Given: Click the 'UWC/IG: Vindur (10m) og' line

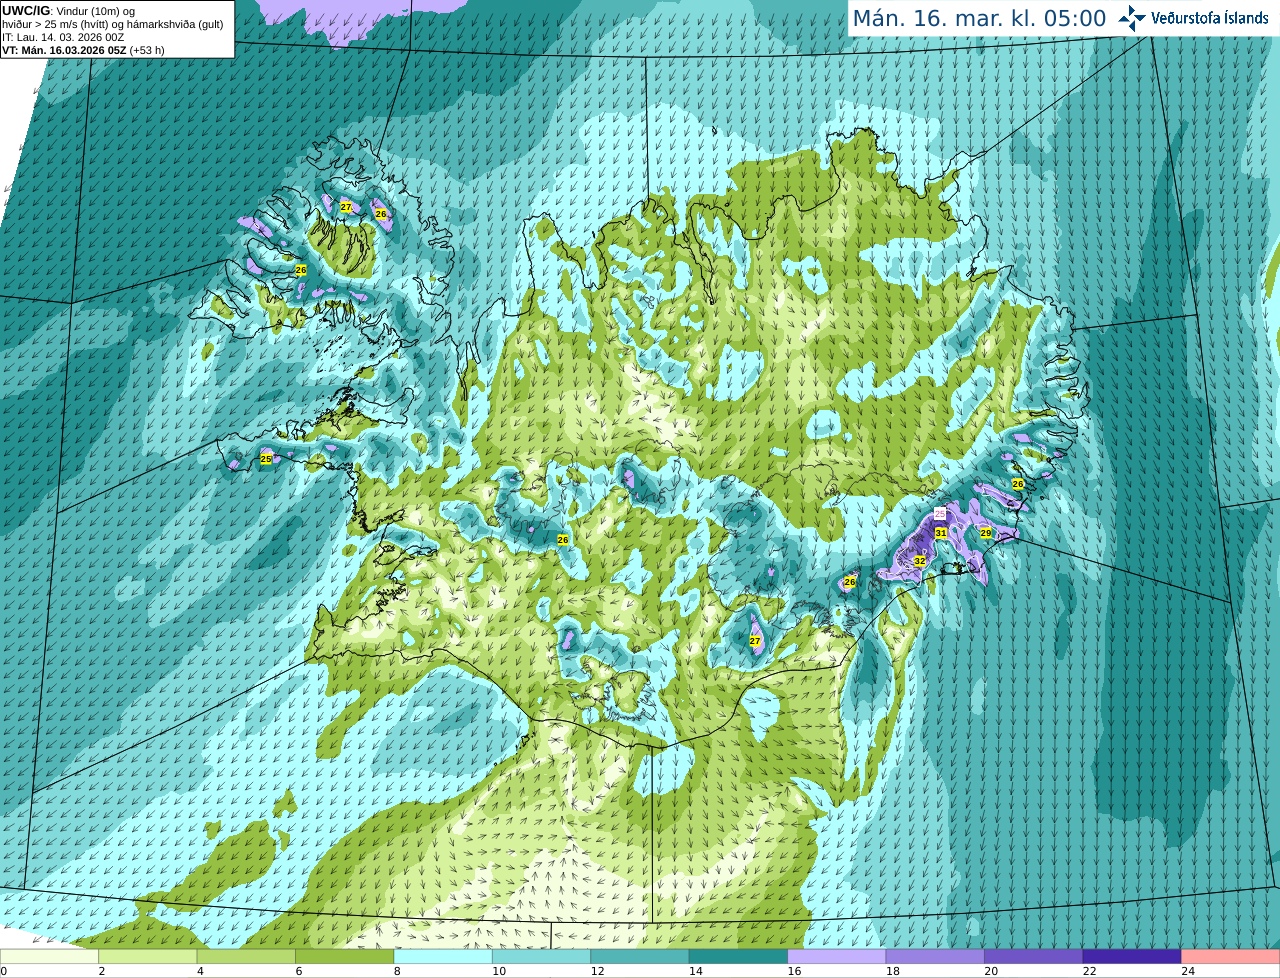Looking at the screenshot, I should (x=69, y=11).
